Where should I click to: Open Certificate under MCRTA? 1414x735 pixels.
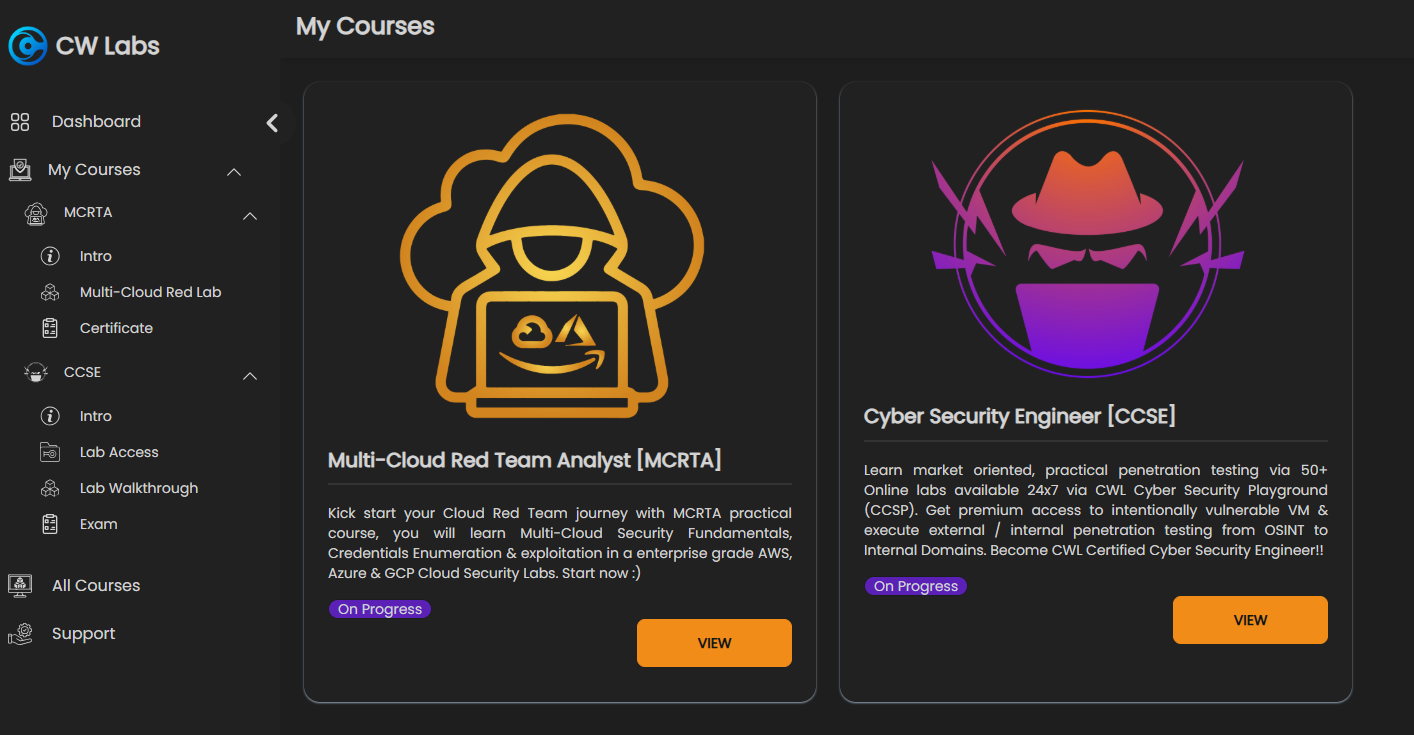[116, 328]
